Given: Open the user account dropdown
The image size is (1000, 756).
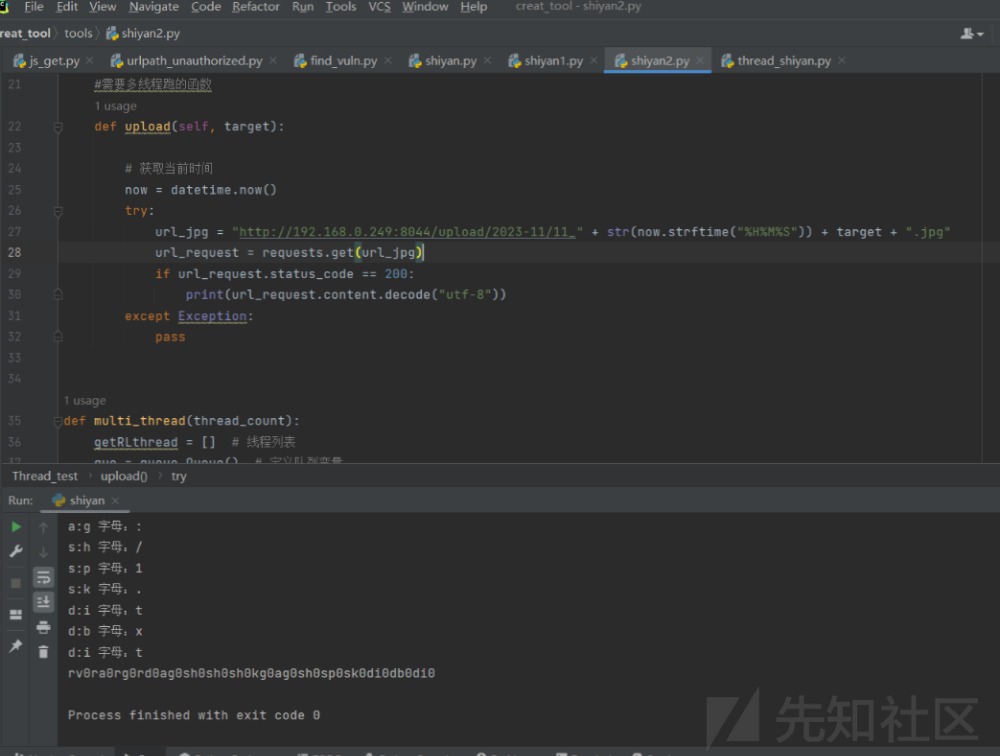Looking at the screenshot, I should tap(970, 33).
